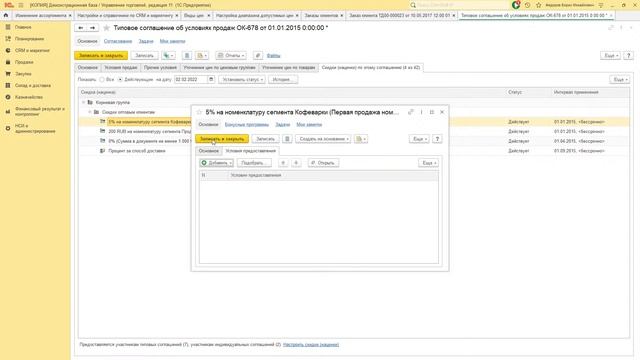Click Подобрать button in dialog
The width and height of the screenshot is (640, 360).
[x=254, y=163]
